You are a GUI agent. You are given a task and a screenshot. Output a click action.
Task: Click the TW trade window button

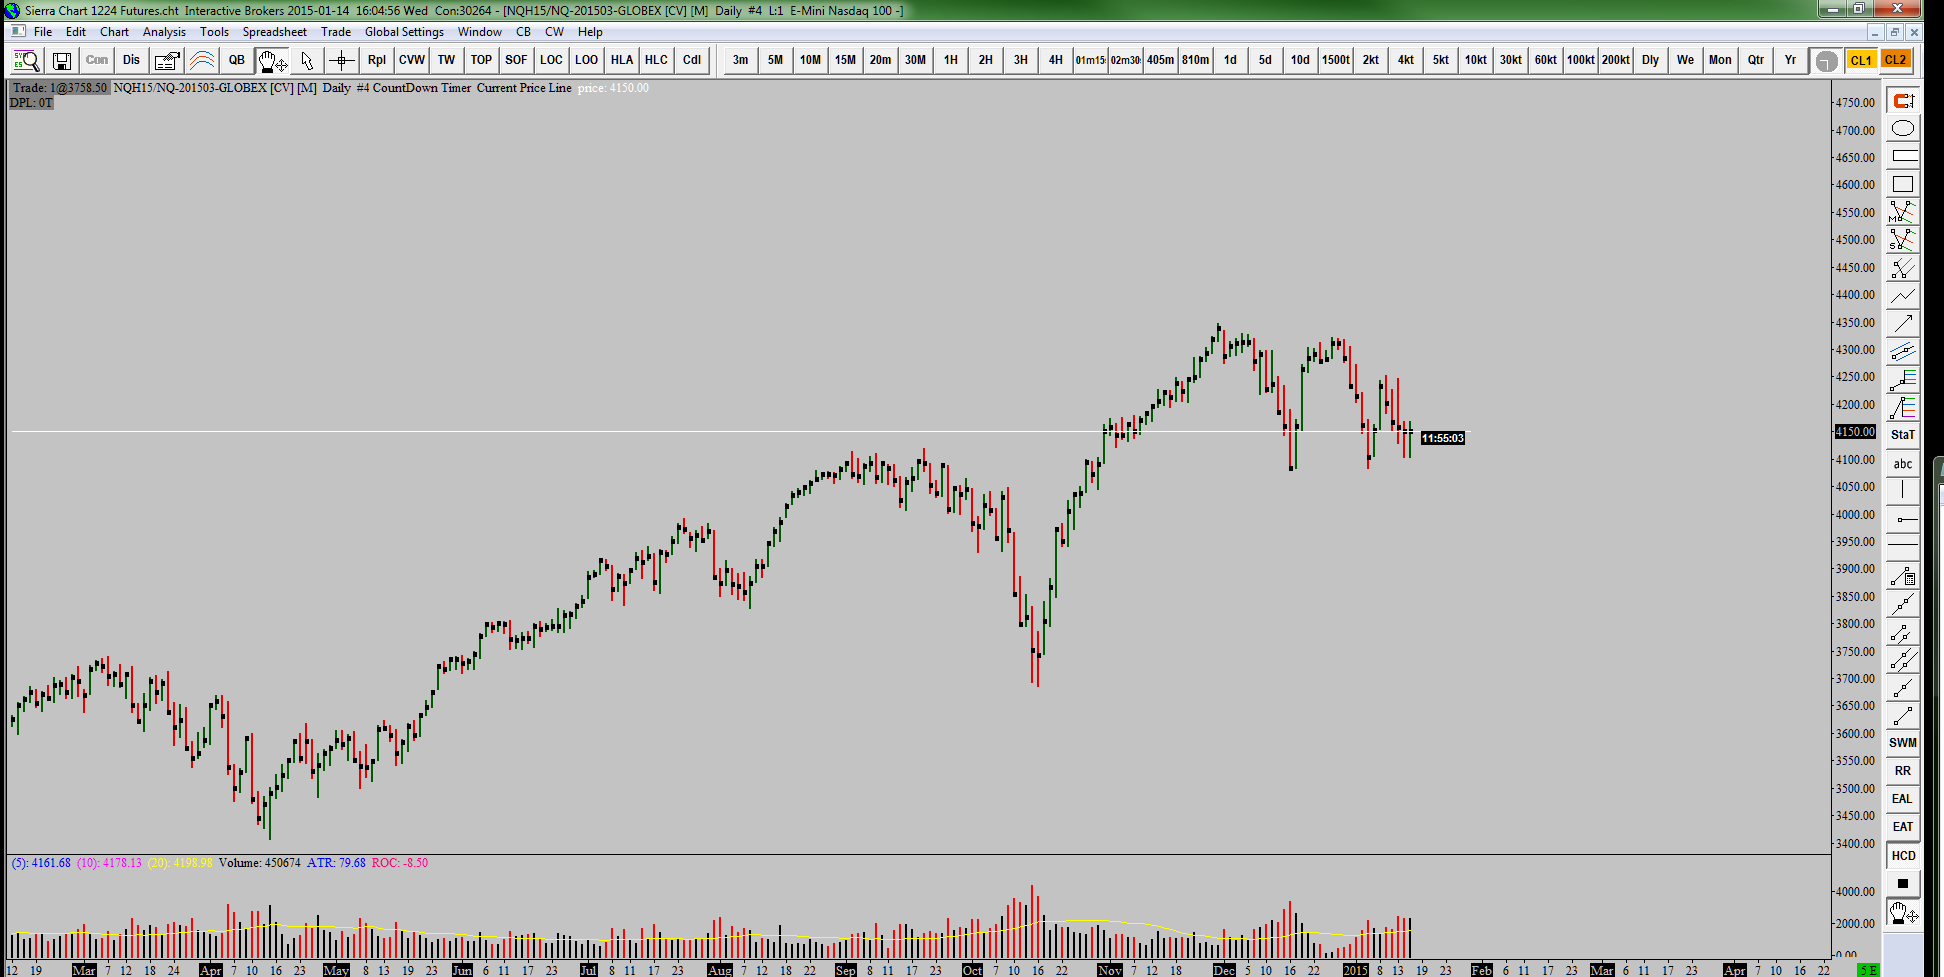coord(447,60)
